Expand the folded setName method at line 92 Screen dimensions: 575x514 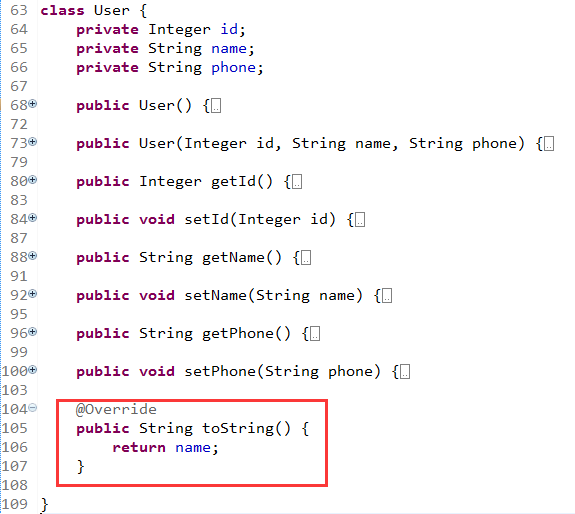(x=33, y=294)
